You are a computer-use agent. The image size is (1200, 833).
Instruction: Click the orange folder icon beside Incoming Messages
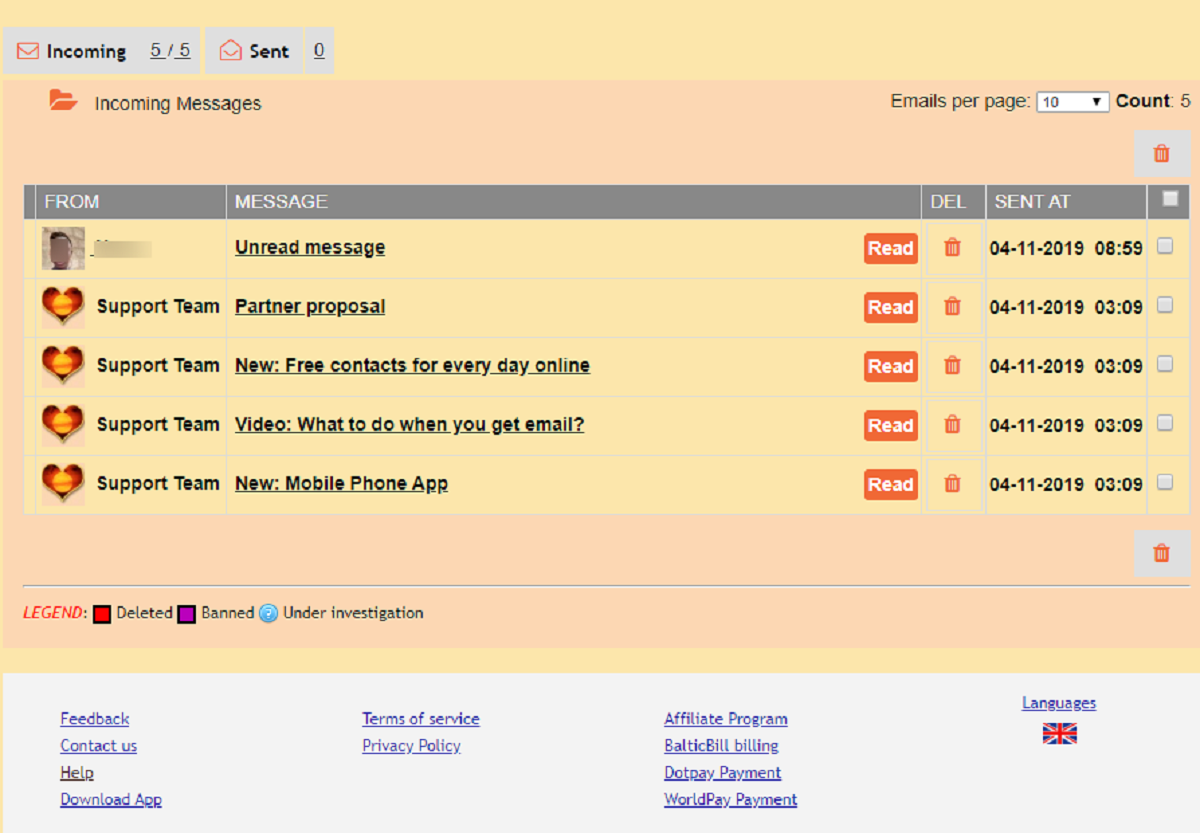point(63,101)
